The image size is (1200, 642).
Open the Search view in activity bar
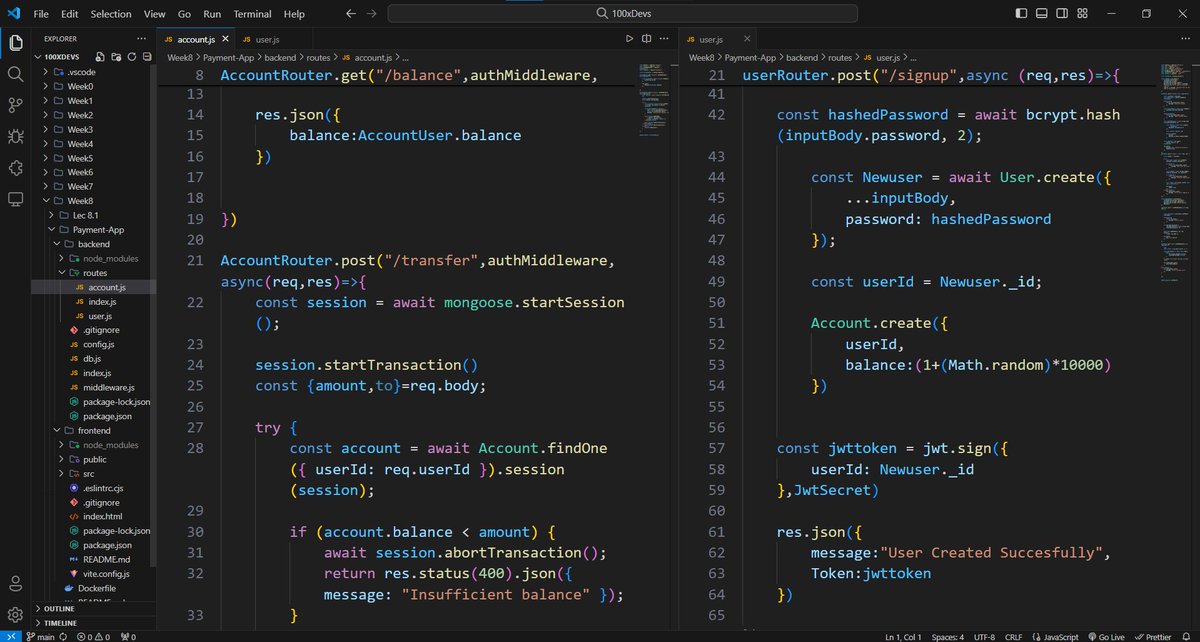tap(15, 74)
